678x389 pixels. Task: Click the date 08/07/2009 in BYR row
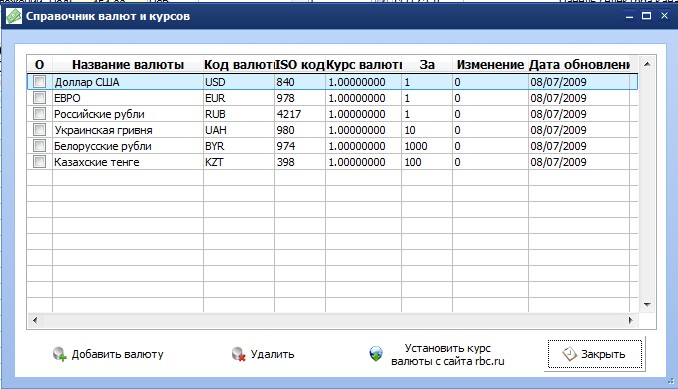(x=579, y=146)
